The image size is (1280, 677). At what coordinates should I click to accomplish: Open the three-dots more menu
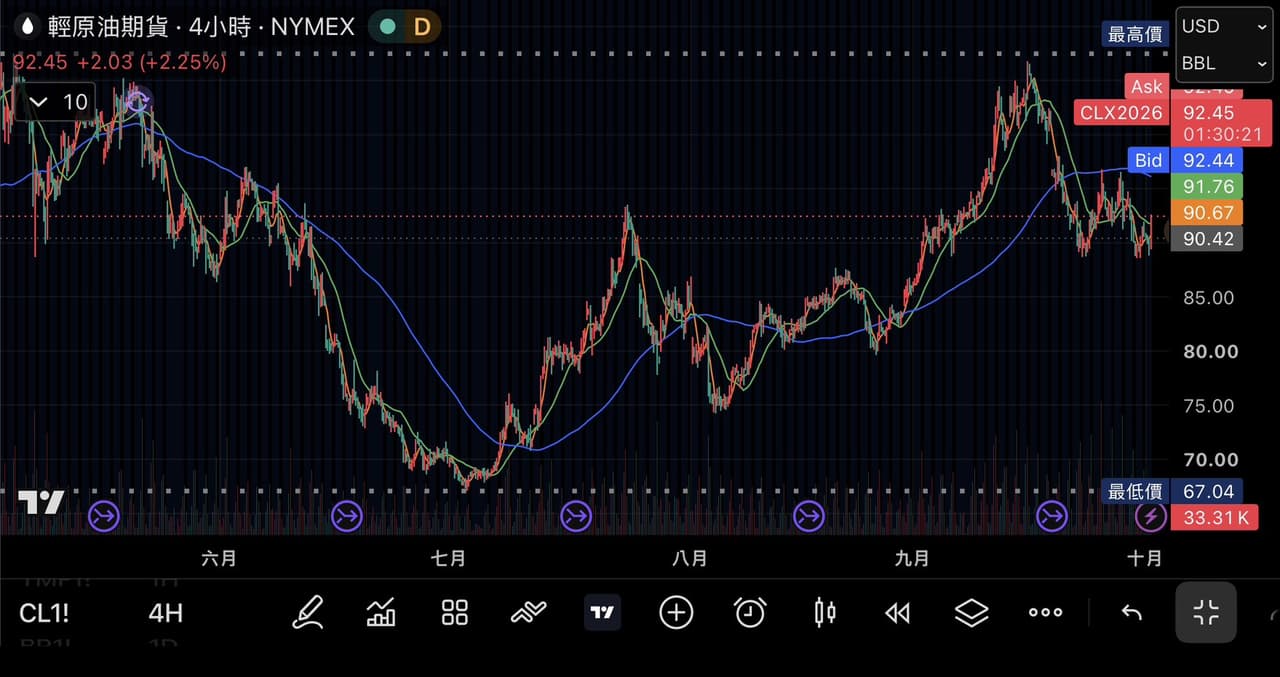coord(1046,612)
